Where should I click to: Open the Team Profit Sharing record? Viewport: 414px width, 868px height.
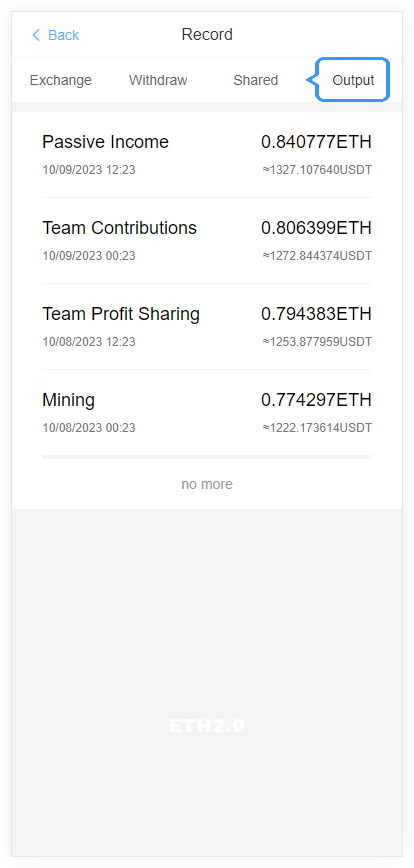[207, 327]
